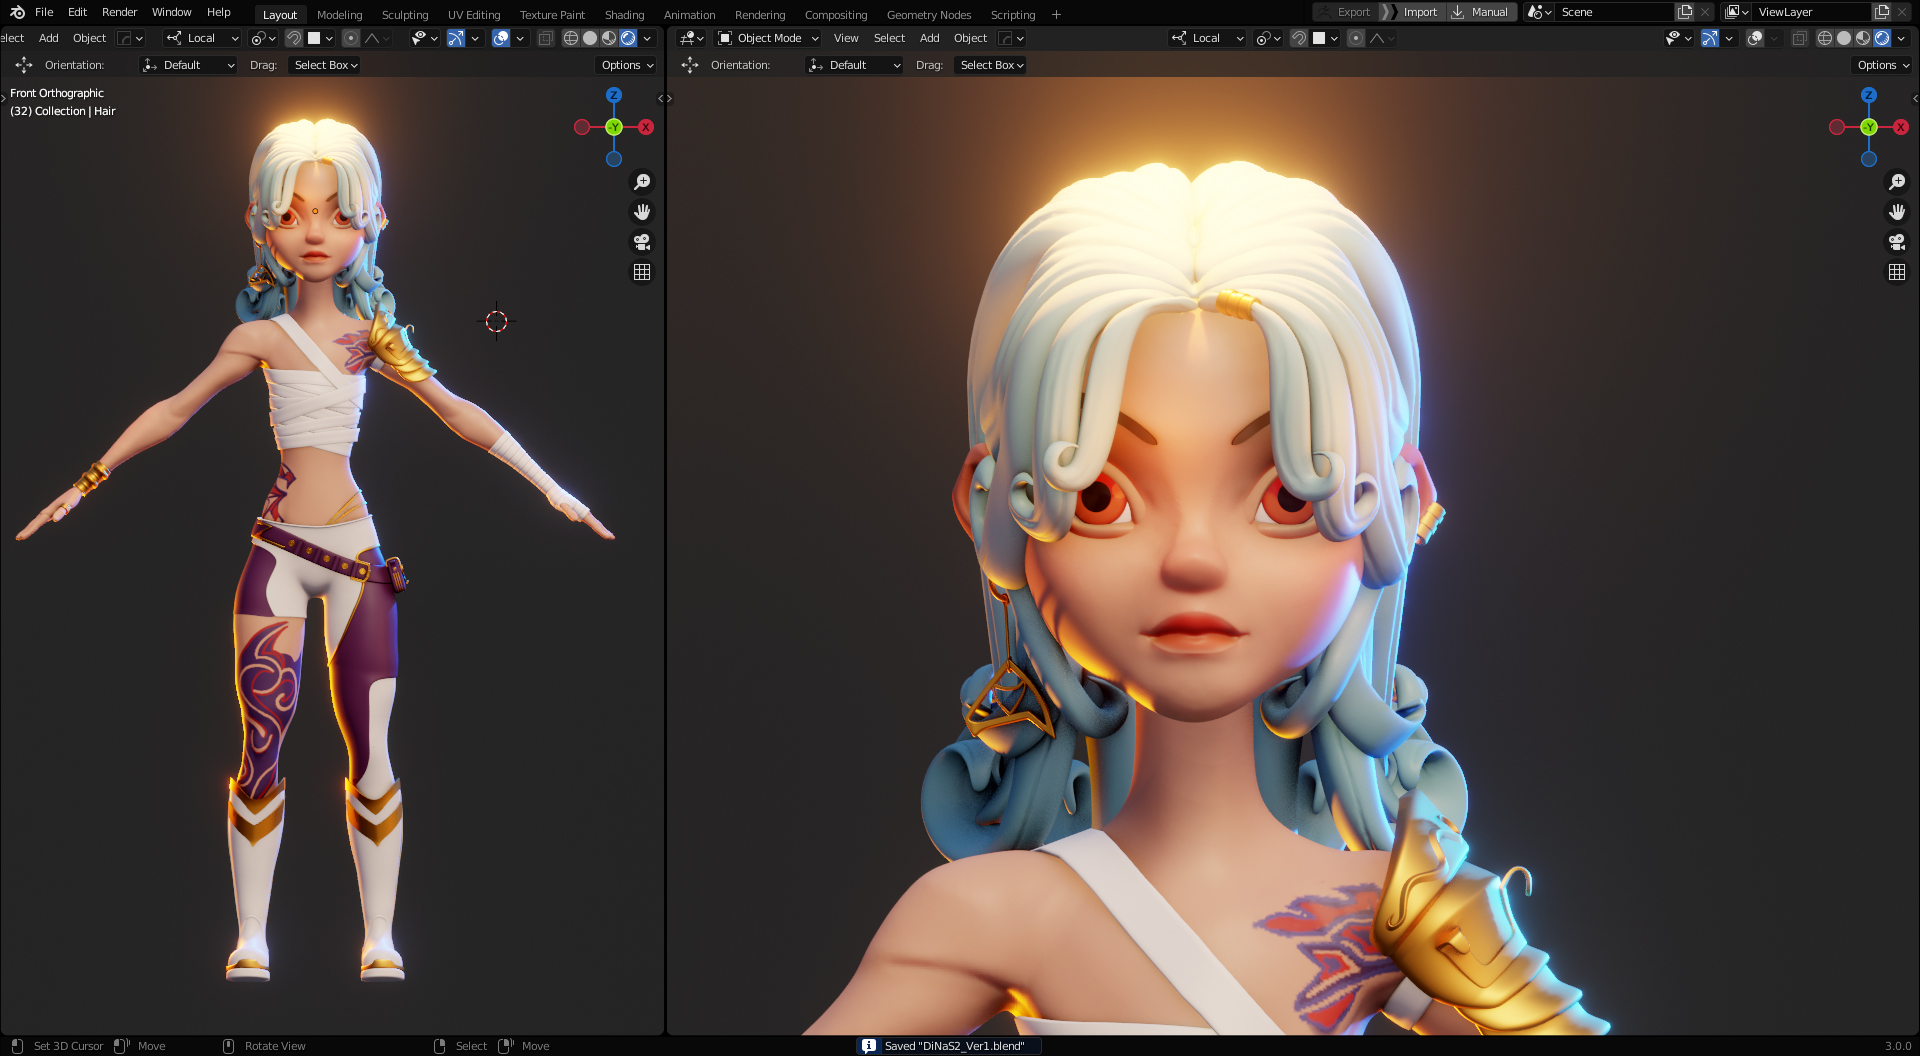1920x1056 pixels.
Task: Switch to the Shading workspace tab
Action: tap(624, 14)
